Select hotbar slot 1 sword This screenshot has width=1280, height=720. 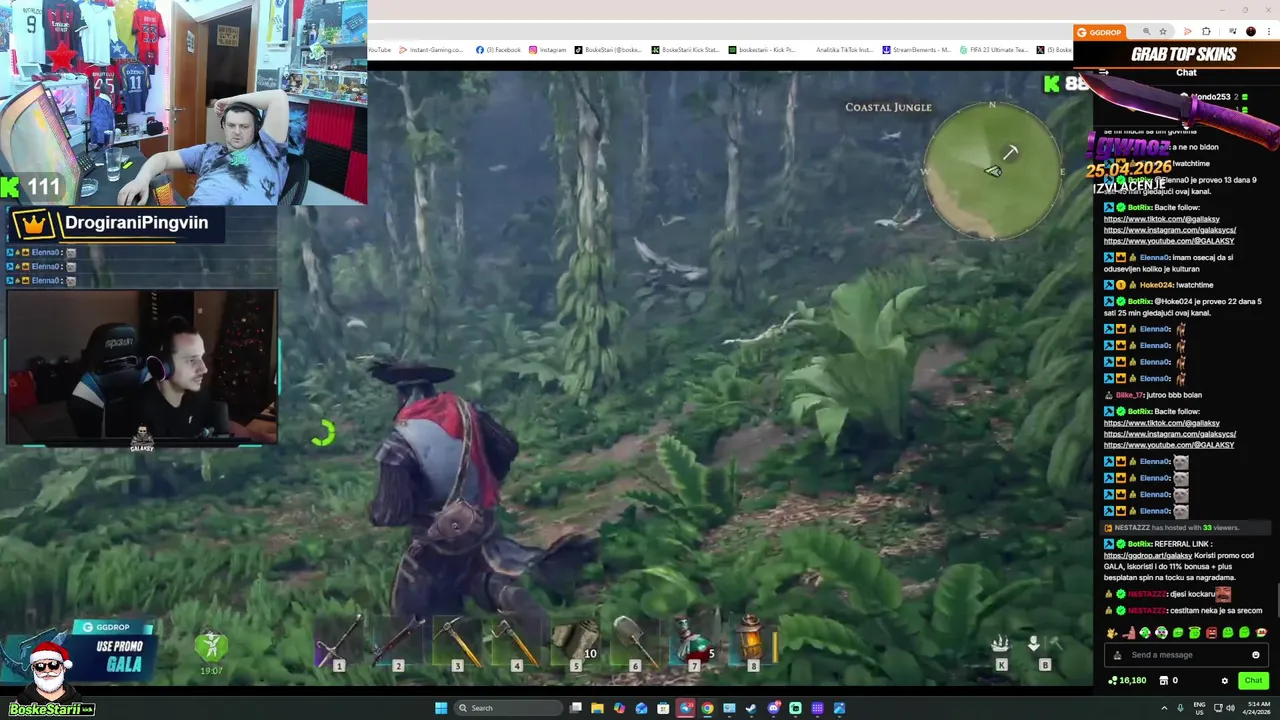coord(339,642)
